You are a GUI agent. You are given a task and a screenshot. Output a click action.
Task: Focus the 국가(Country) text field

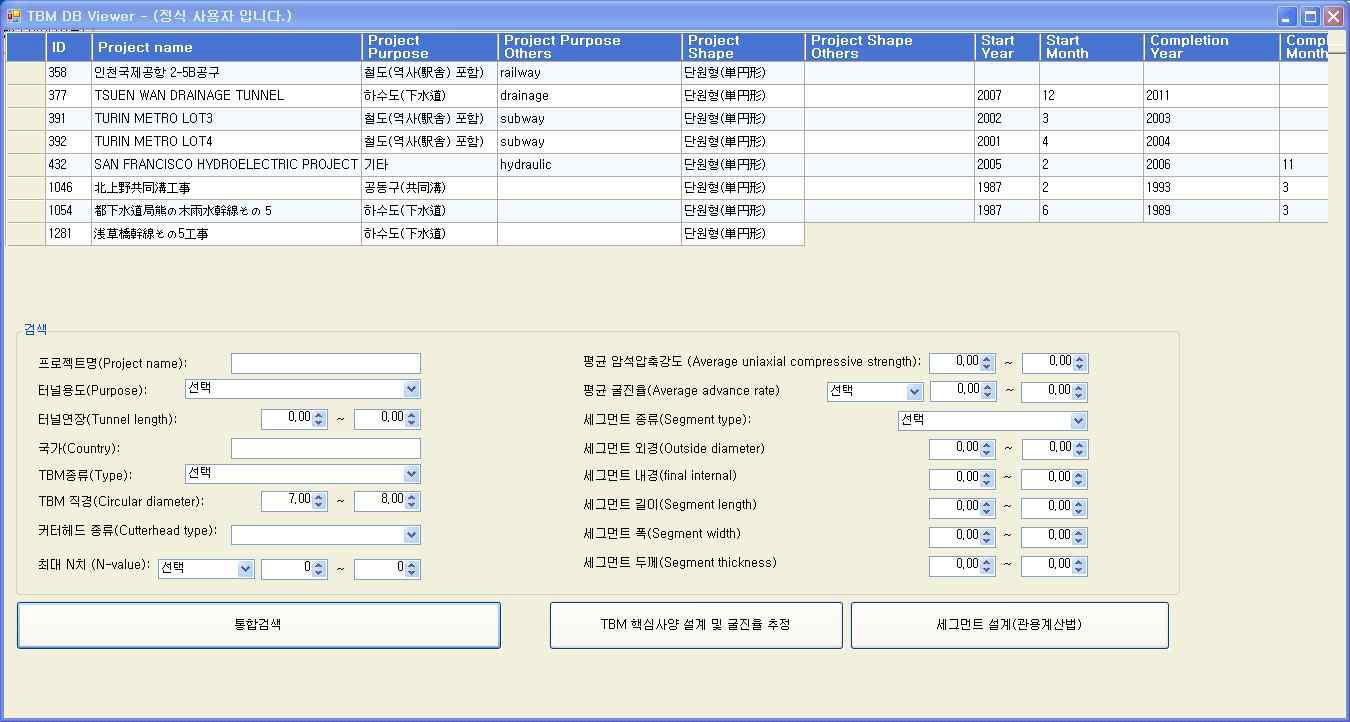326,448
